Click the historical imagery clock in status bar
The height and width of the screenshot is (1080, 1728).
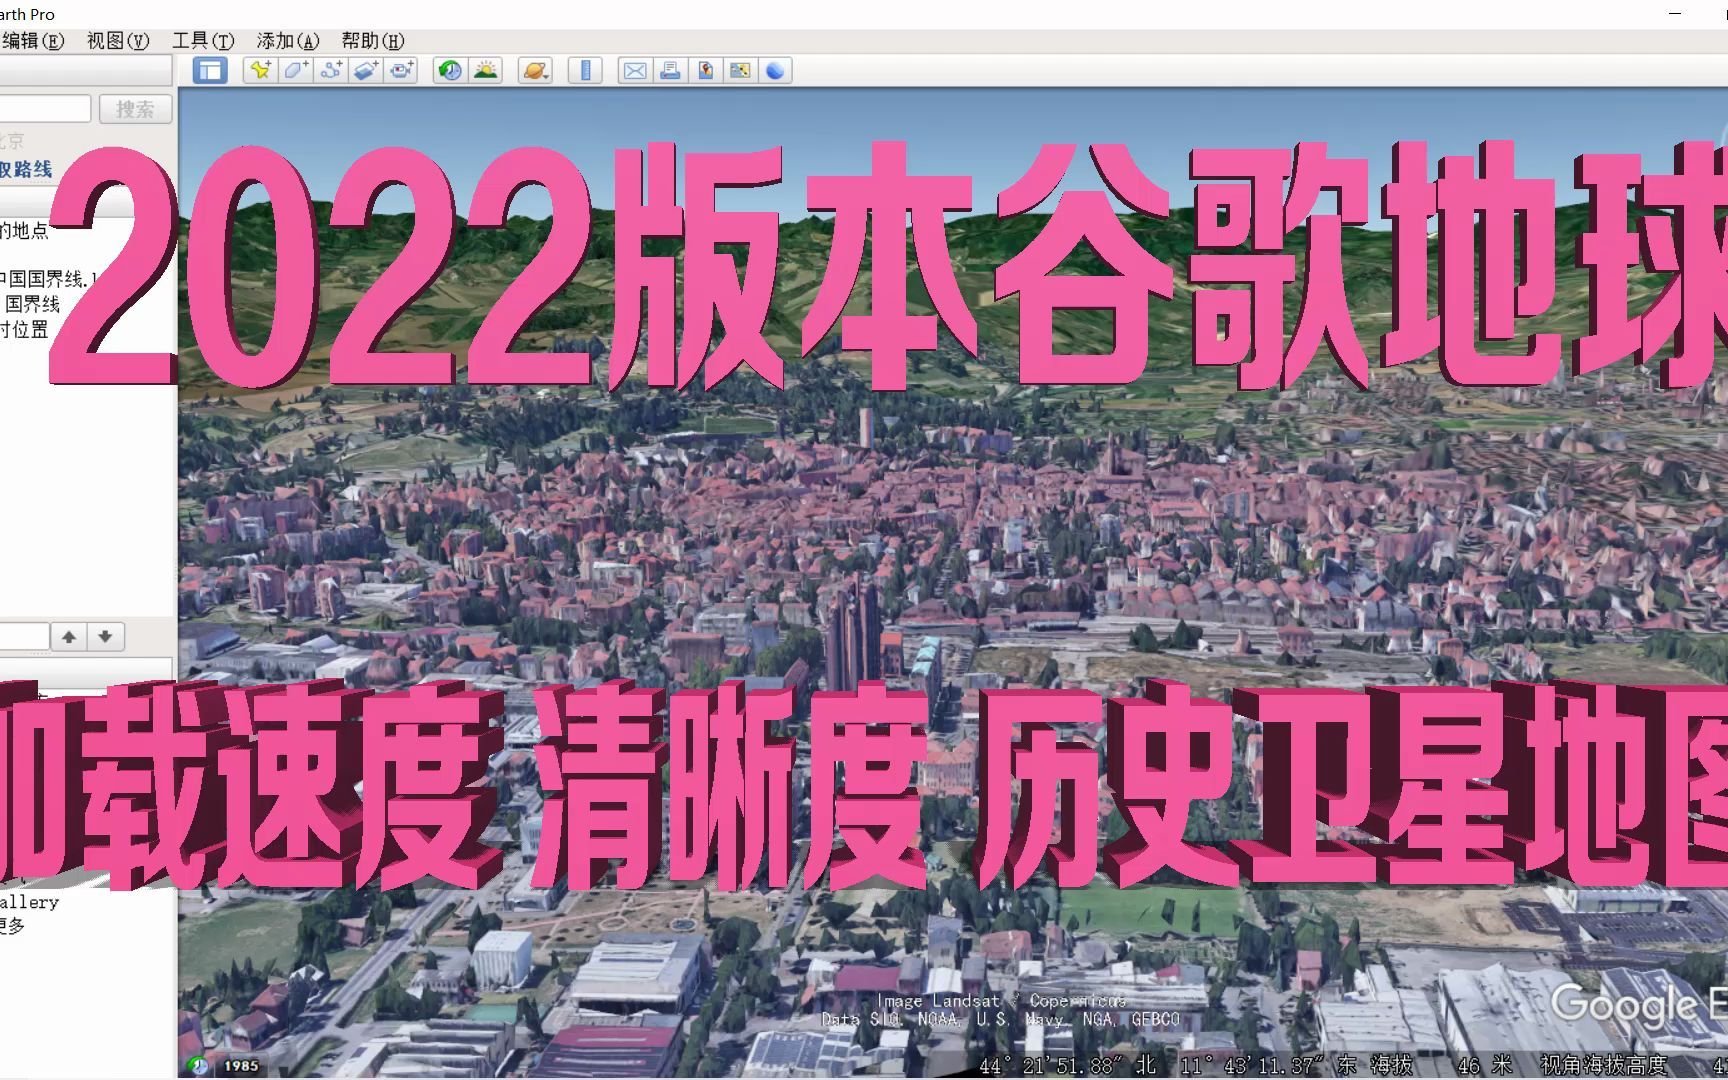[198, 1066]
